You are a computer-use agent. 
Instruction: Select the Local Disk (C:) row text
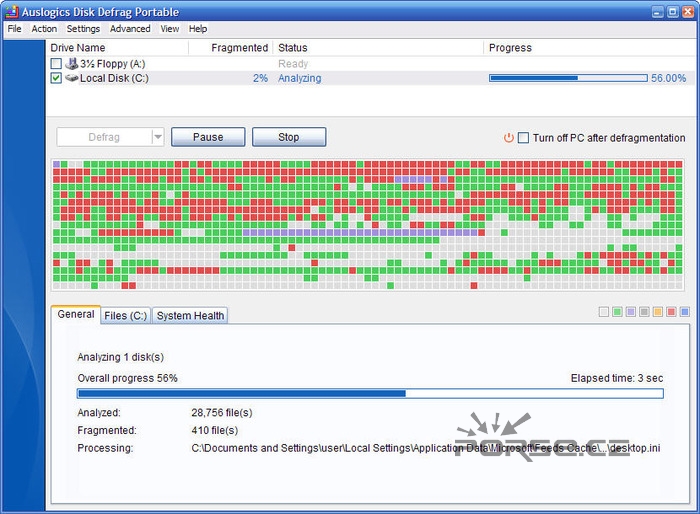tap(114, 78)
